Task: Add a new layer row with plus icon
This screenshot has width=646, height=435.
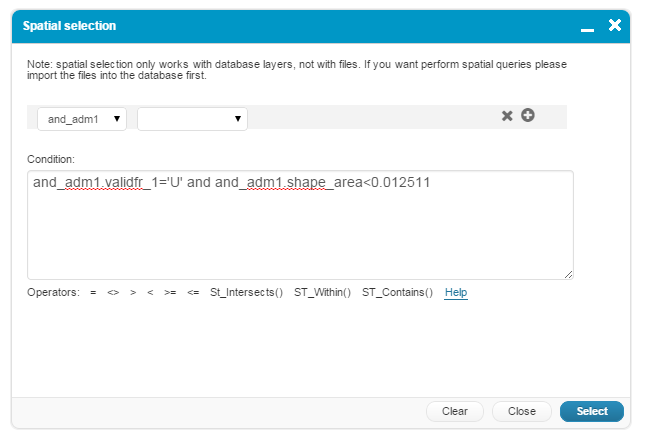Action: [x=528, y=116]
